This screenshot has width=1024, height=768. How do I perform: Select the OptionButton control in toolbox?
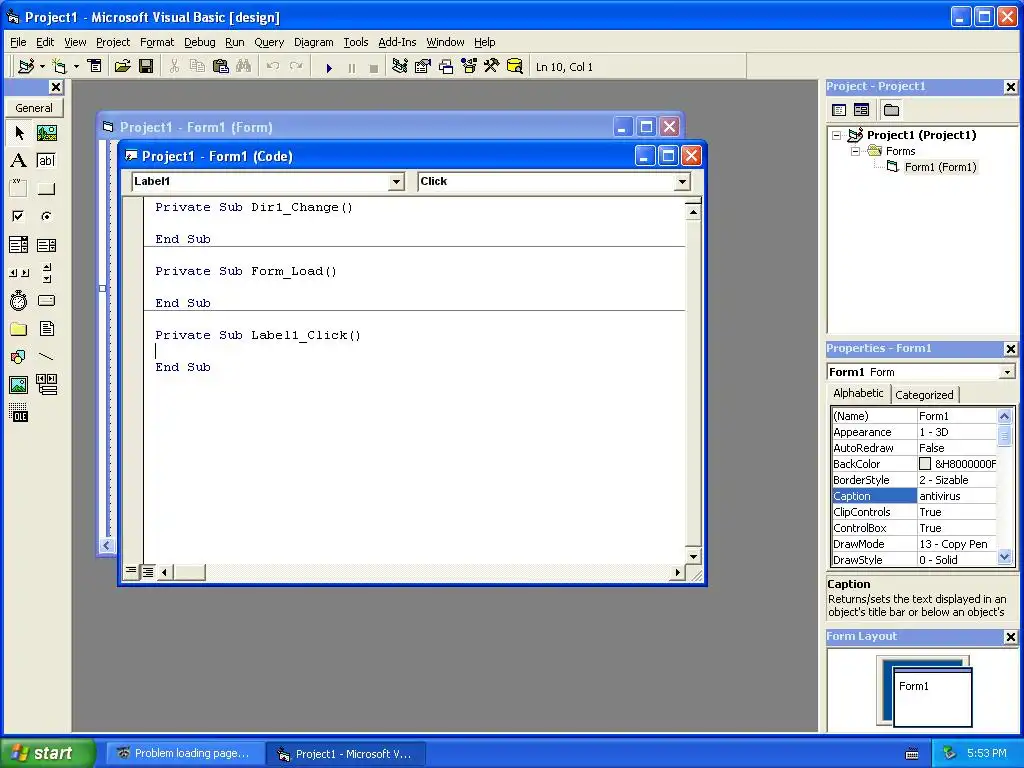pyautogui.click(x=46, y=216)
